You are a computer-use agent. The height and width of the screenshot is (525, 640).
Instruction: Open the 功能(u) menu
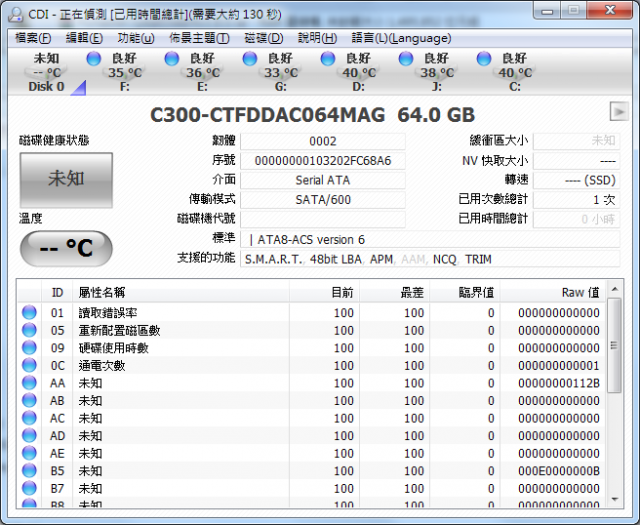pyautogui.click(x=136, y=38)
